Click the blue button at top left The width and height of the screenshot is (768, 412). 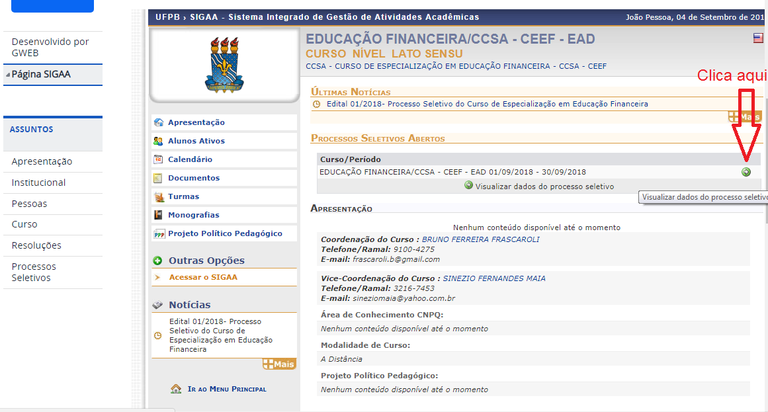(x=52, y=6)
